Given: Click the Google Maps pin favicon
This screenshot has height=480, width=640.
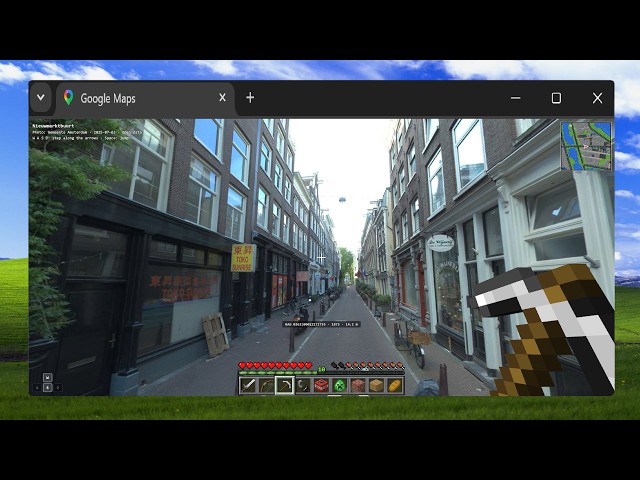Looking at the screenshot, I should pyautogui.click(x=69, y=98).
